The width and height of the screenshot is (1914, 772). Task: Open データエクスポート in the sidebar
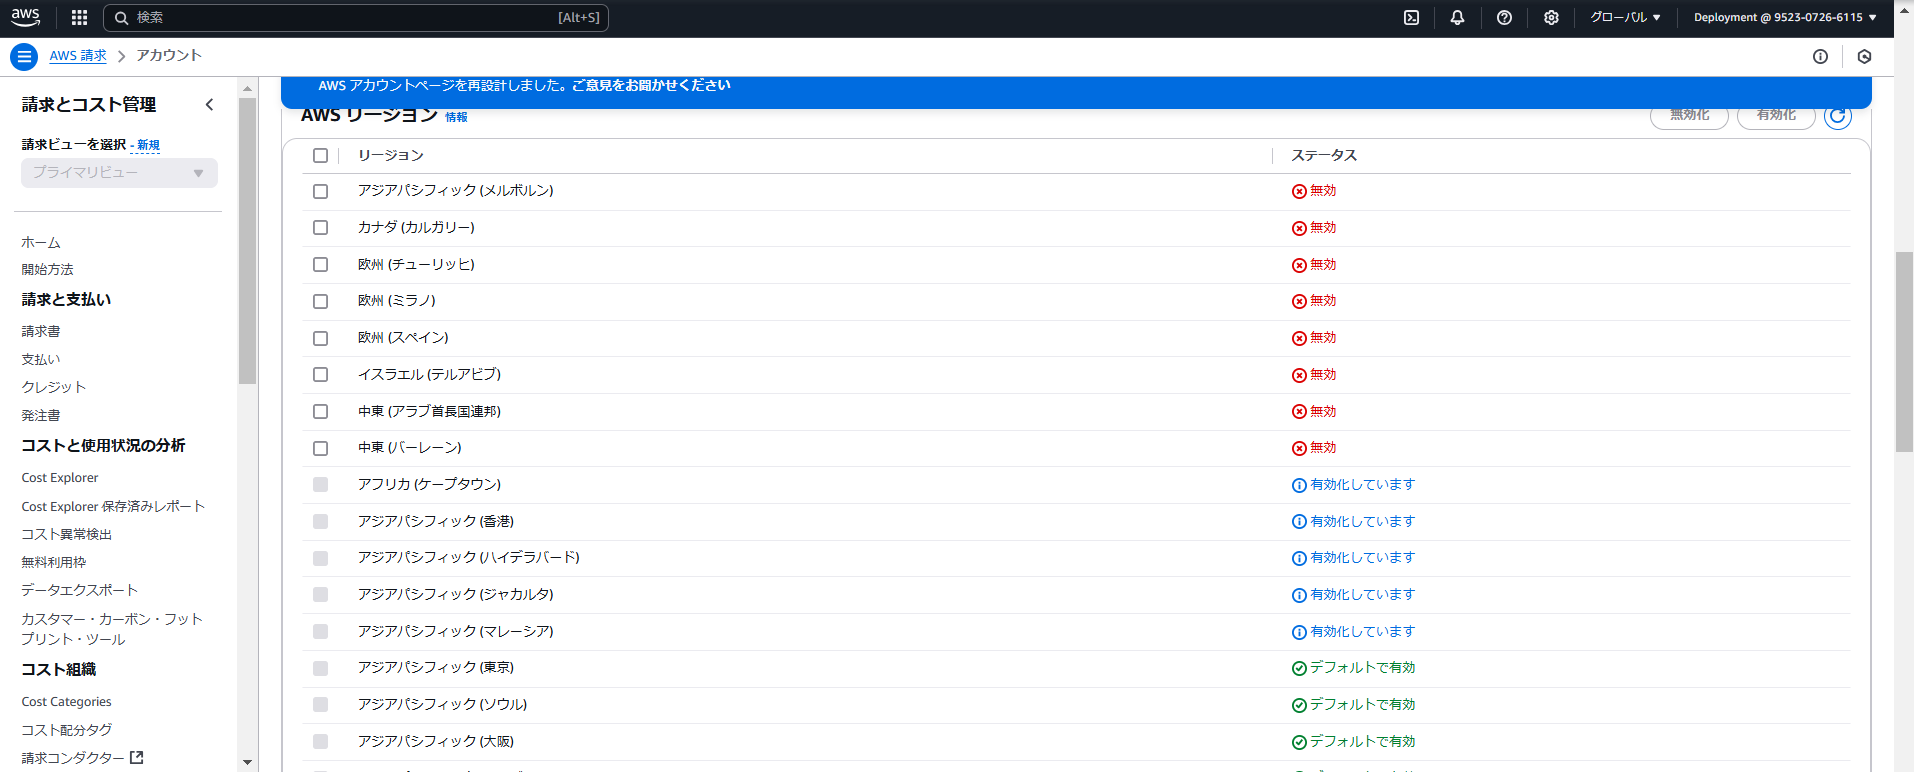pyautogui.click(x=80, y=590)
